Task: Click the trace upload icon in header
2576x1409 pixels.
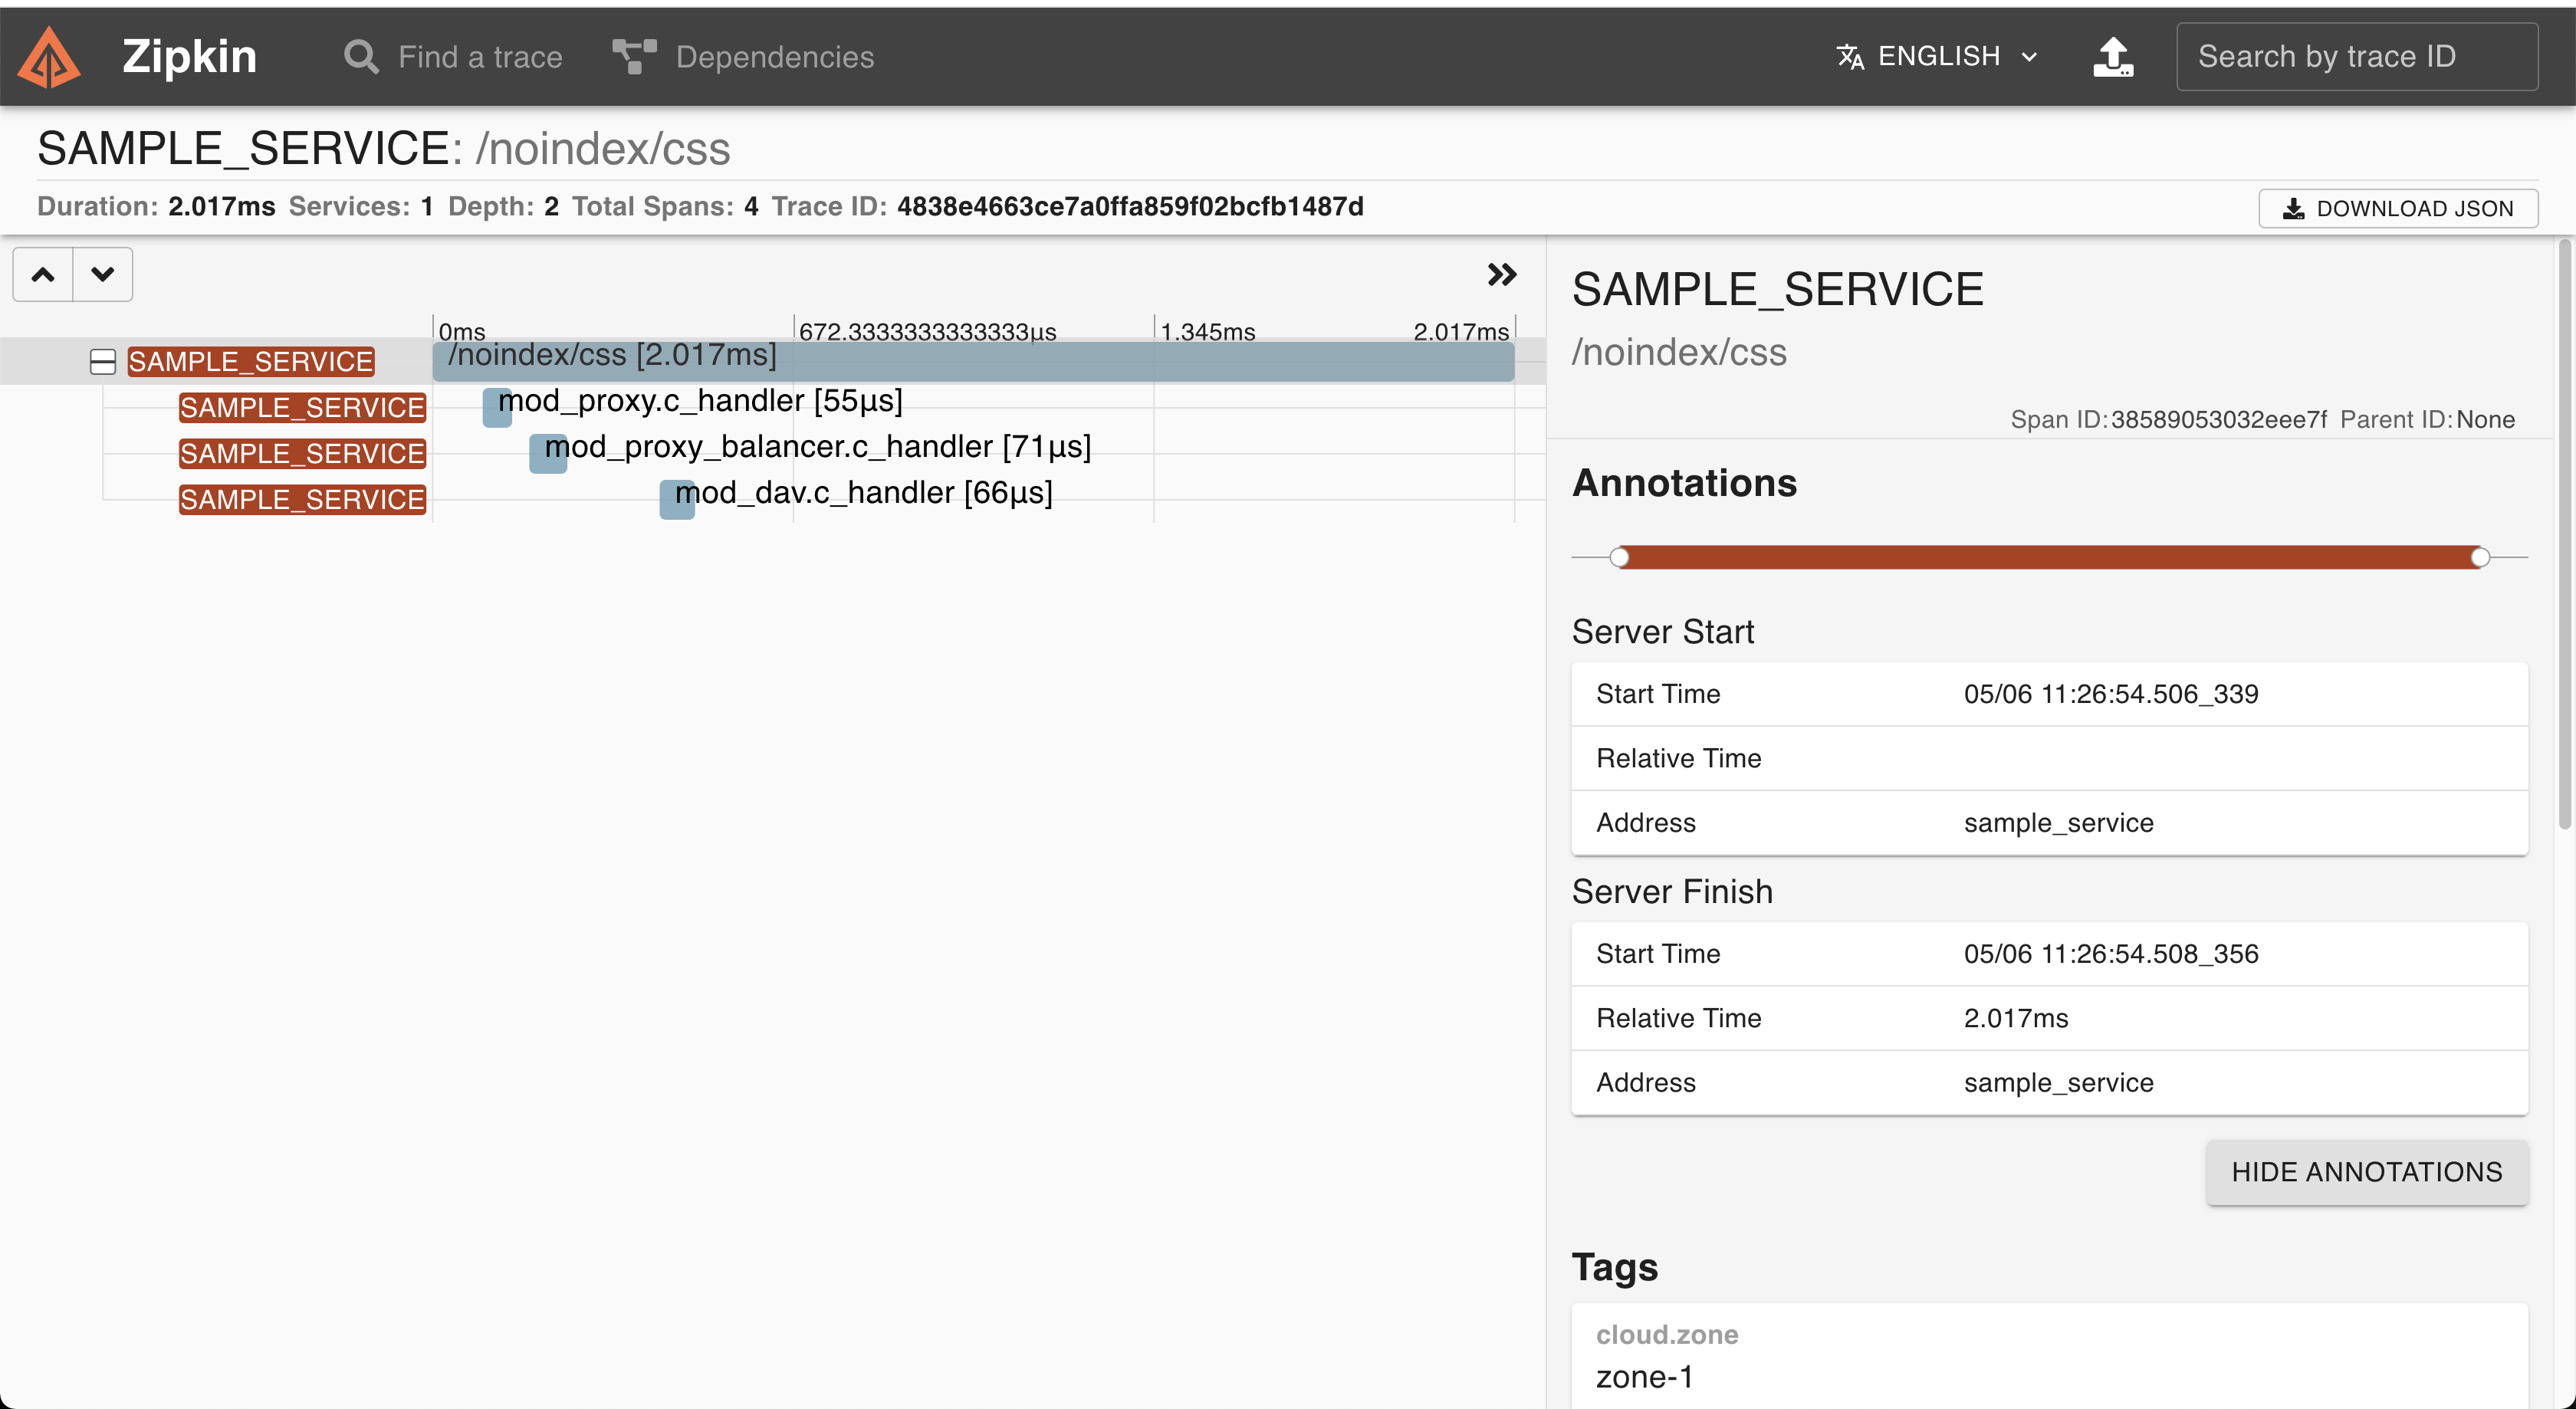Action: [2113, 57]
